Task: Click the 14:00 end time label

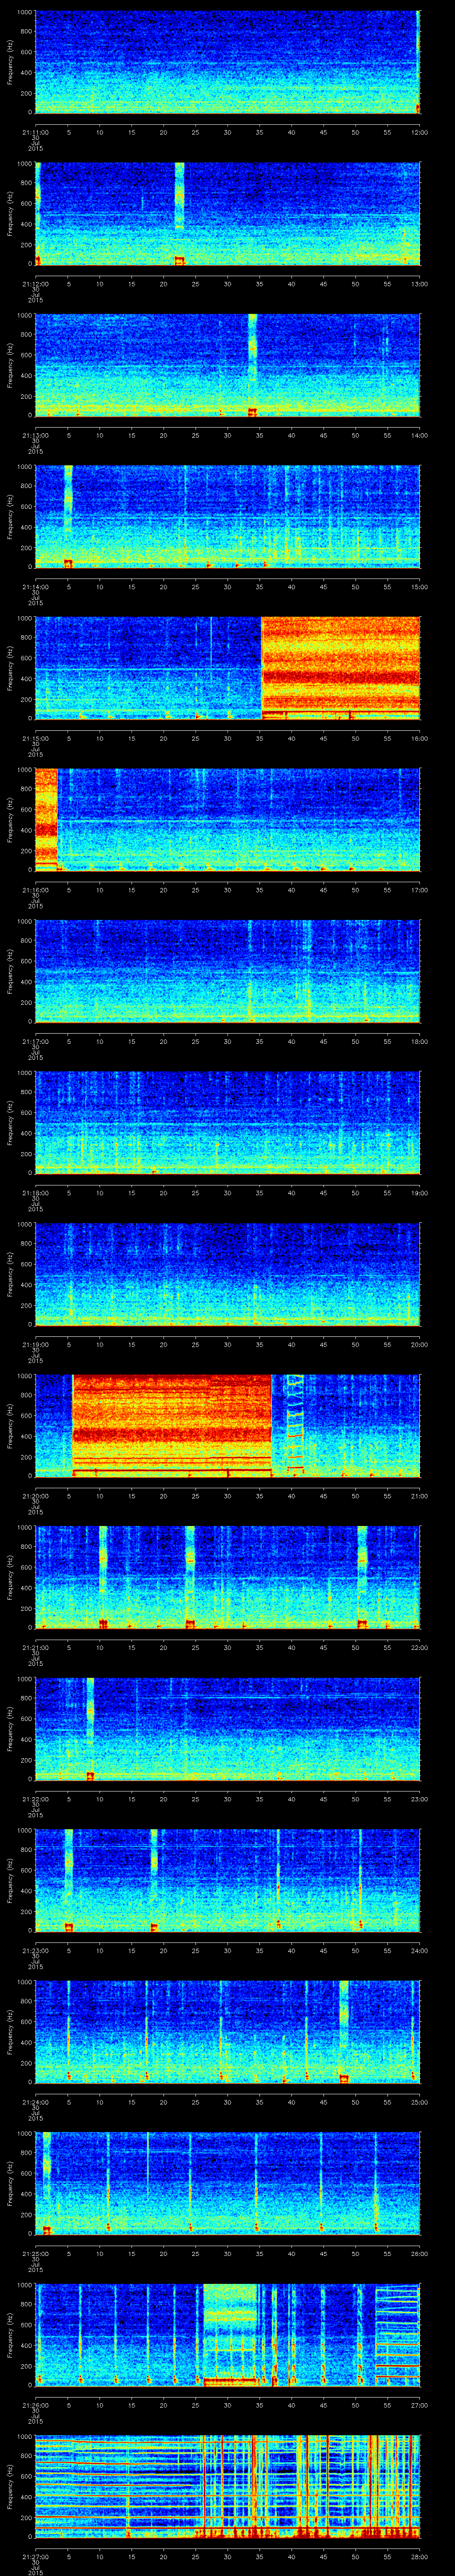Action: (419, 434)
